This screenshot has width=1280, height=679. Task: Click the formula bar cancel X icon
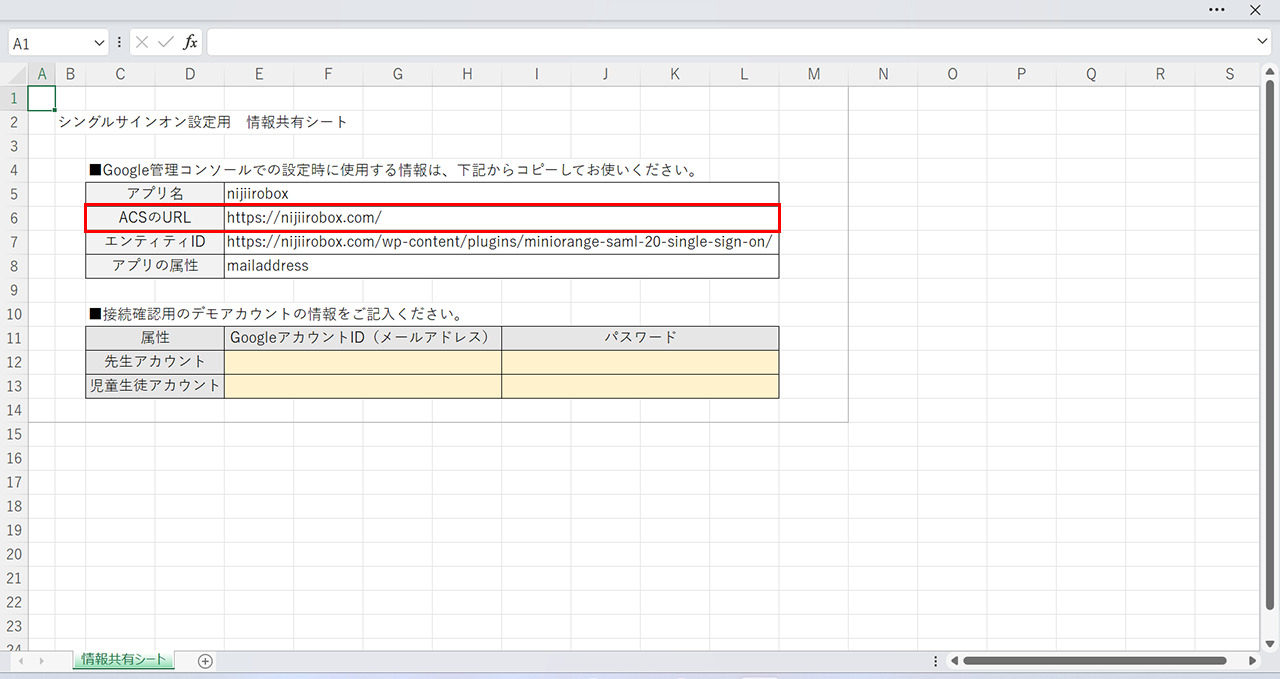click(142, 42)
